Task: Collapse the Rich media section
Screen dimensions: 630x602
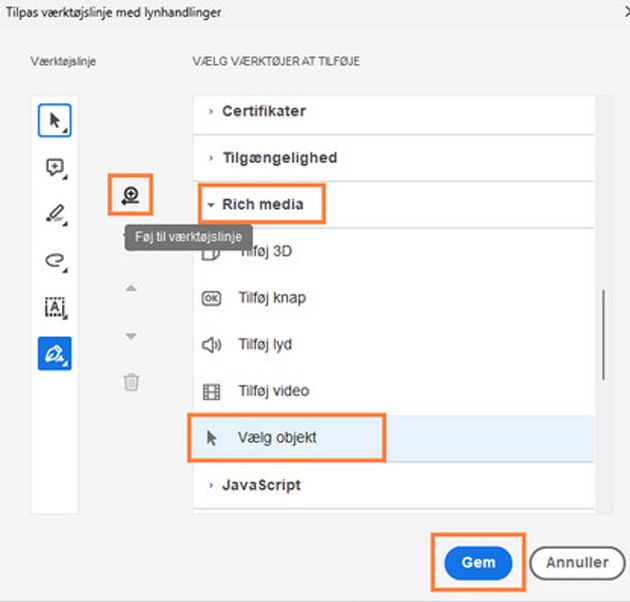Action: [262, 204]
